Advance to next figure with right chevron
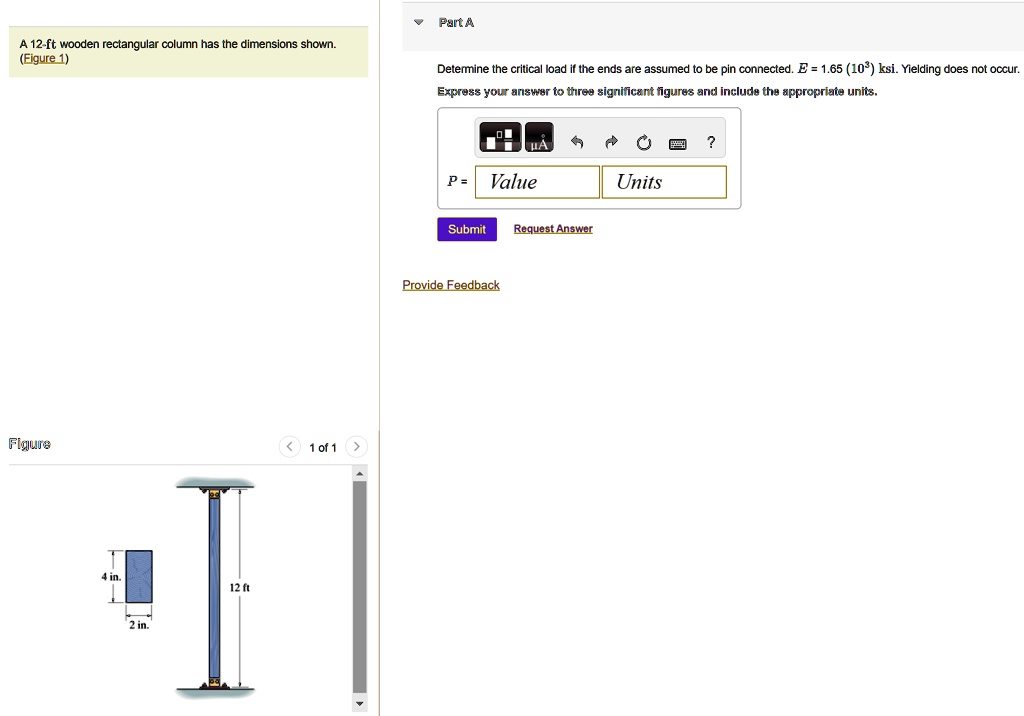 [356, 447]
